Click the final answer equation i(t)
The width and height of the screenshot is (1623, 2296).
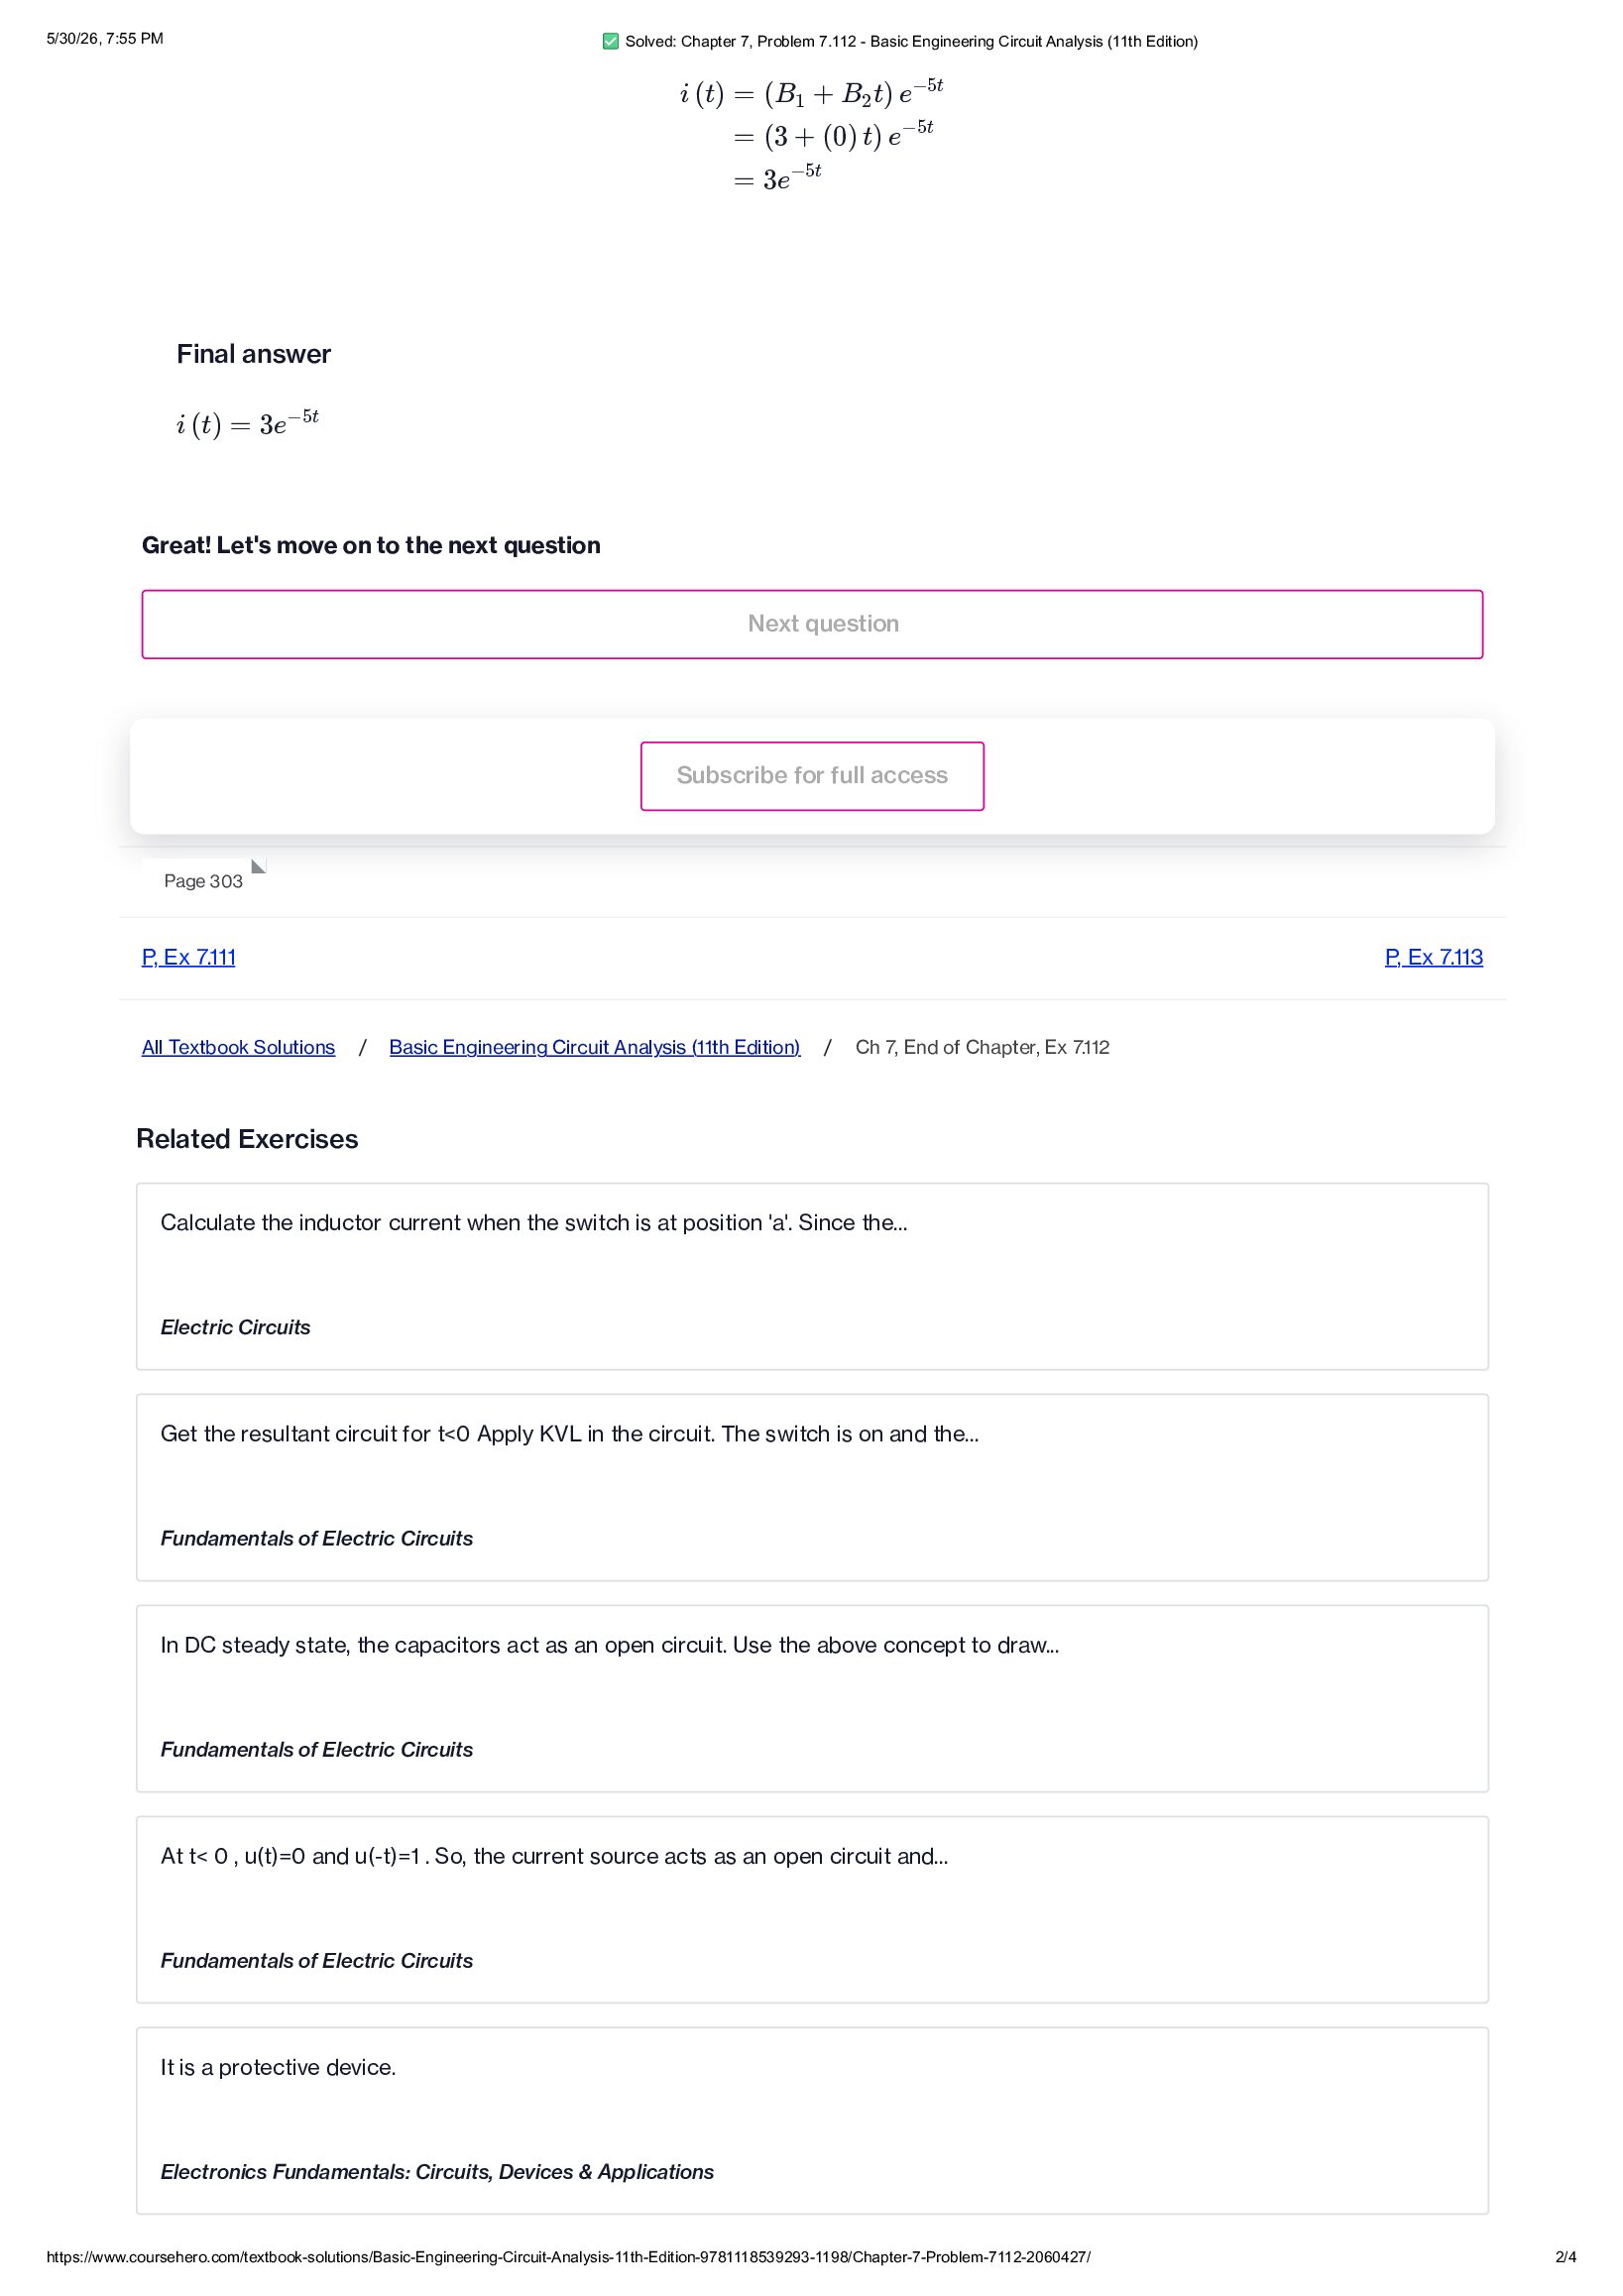click(248, 423)
